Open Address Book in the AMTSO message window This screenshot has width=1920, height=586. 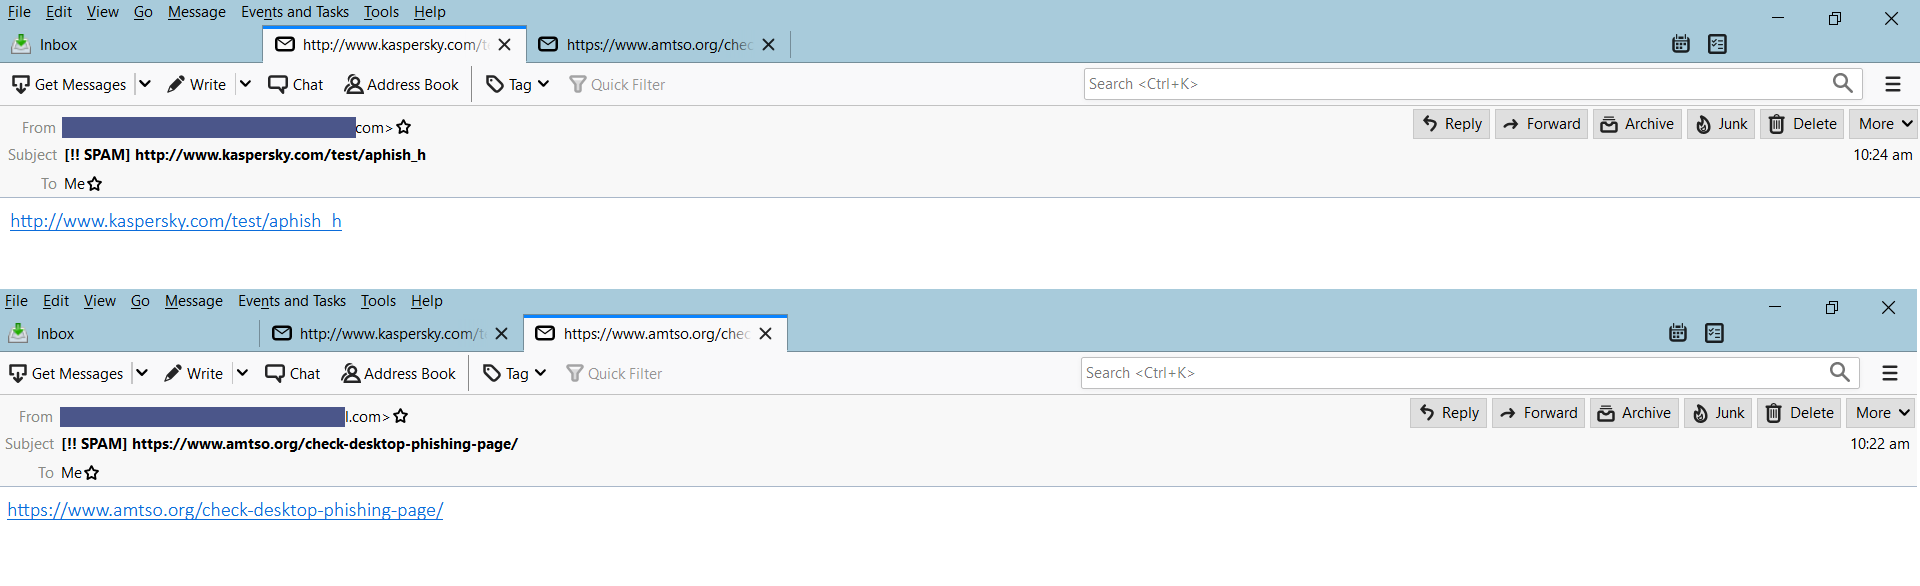coord(398,373)
